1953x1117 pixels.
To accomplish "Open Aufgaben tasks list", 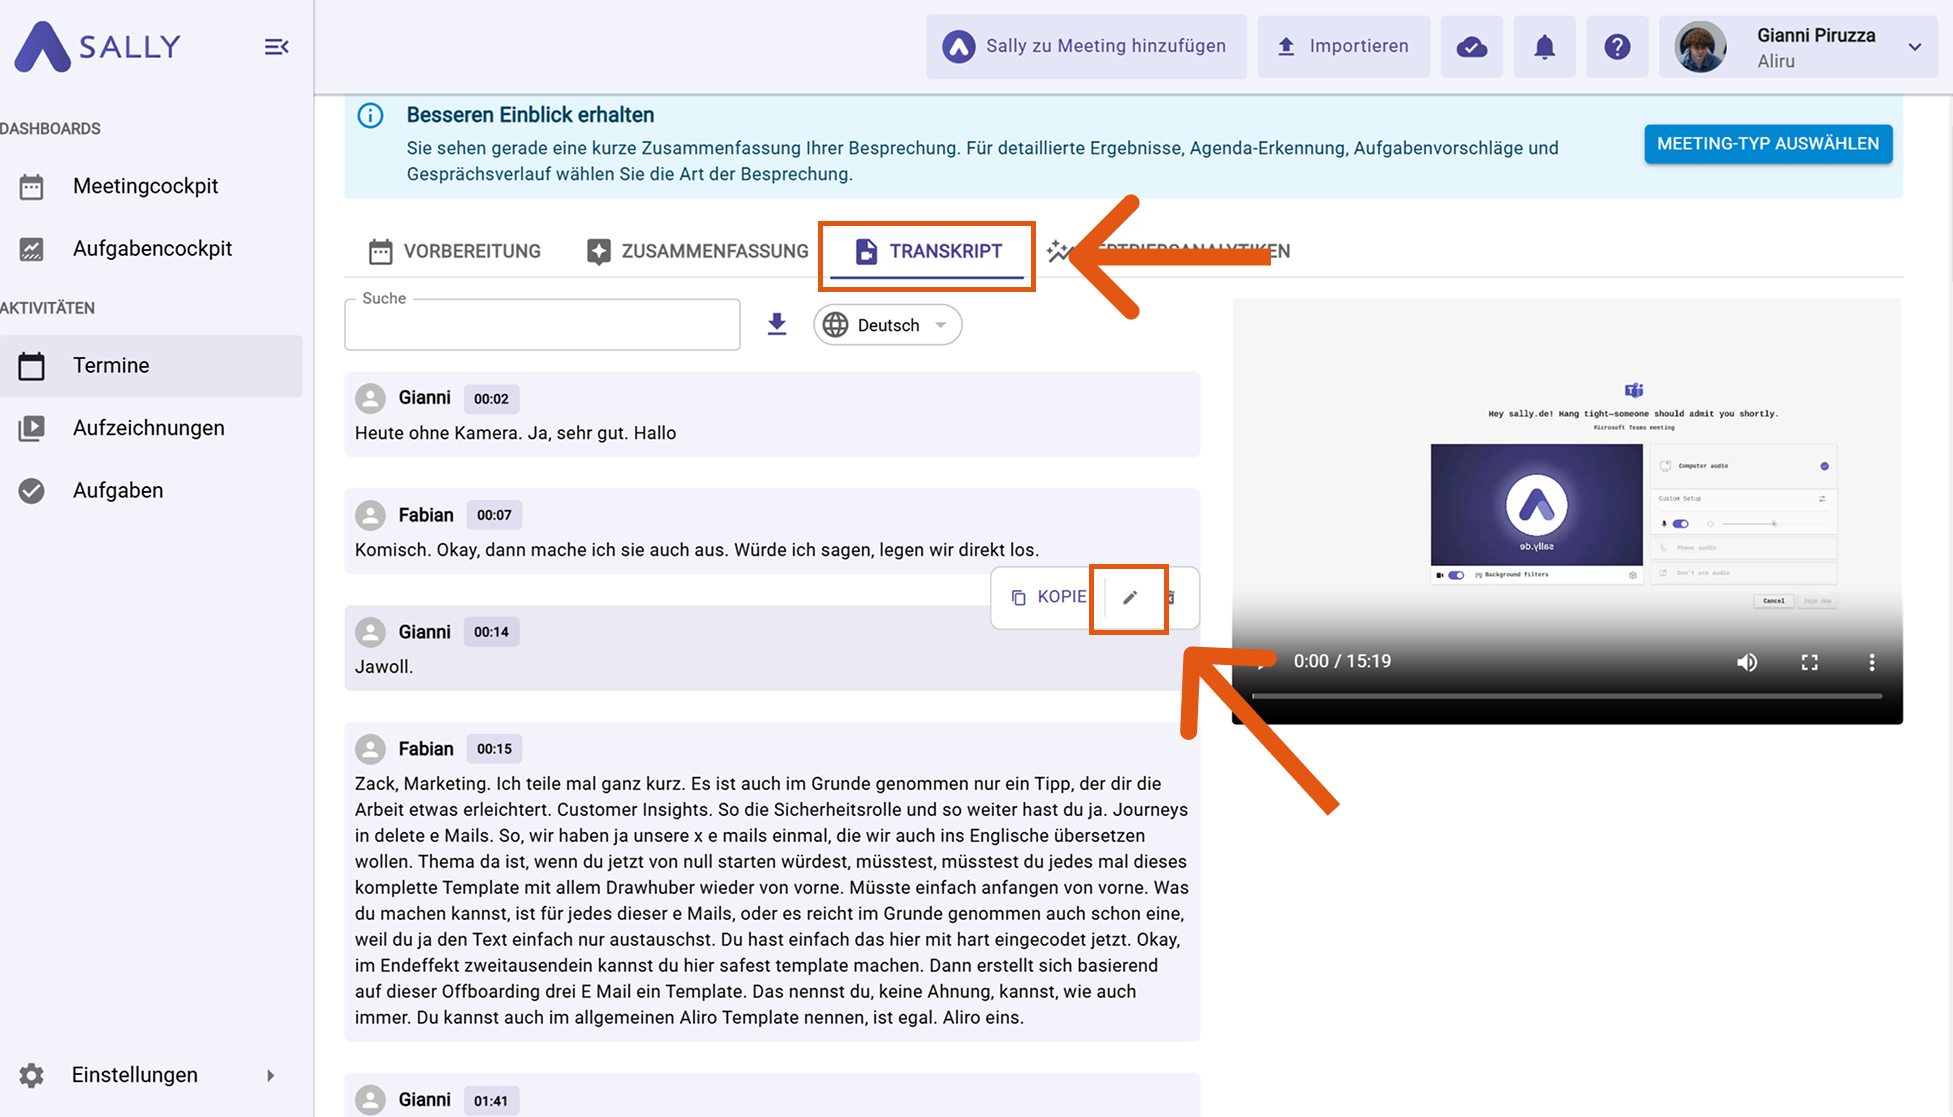I will click(x=118, y=490).
